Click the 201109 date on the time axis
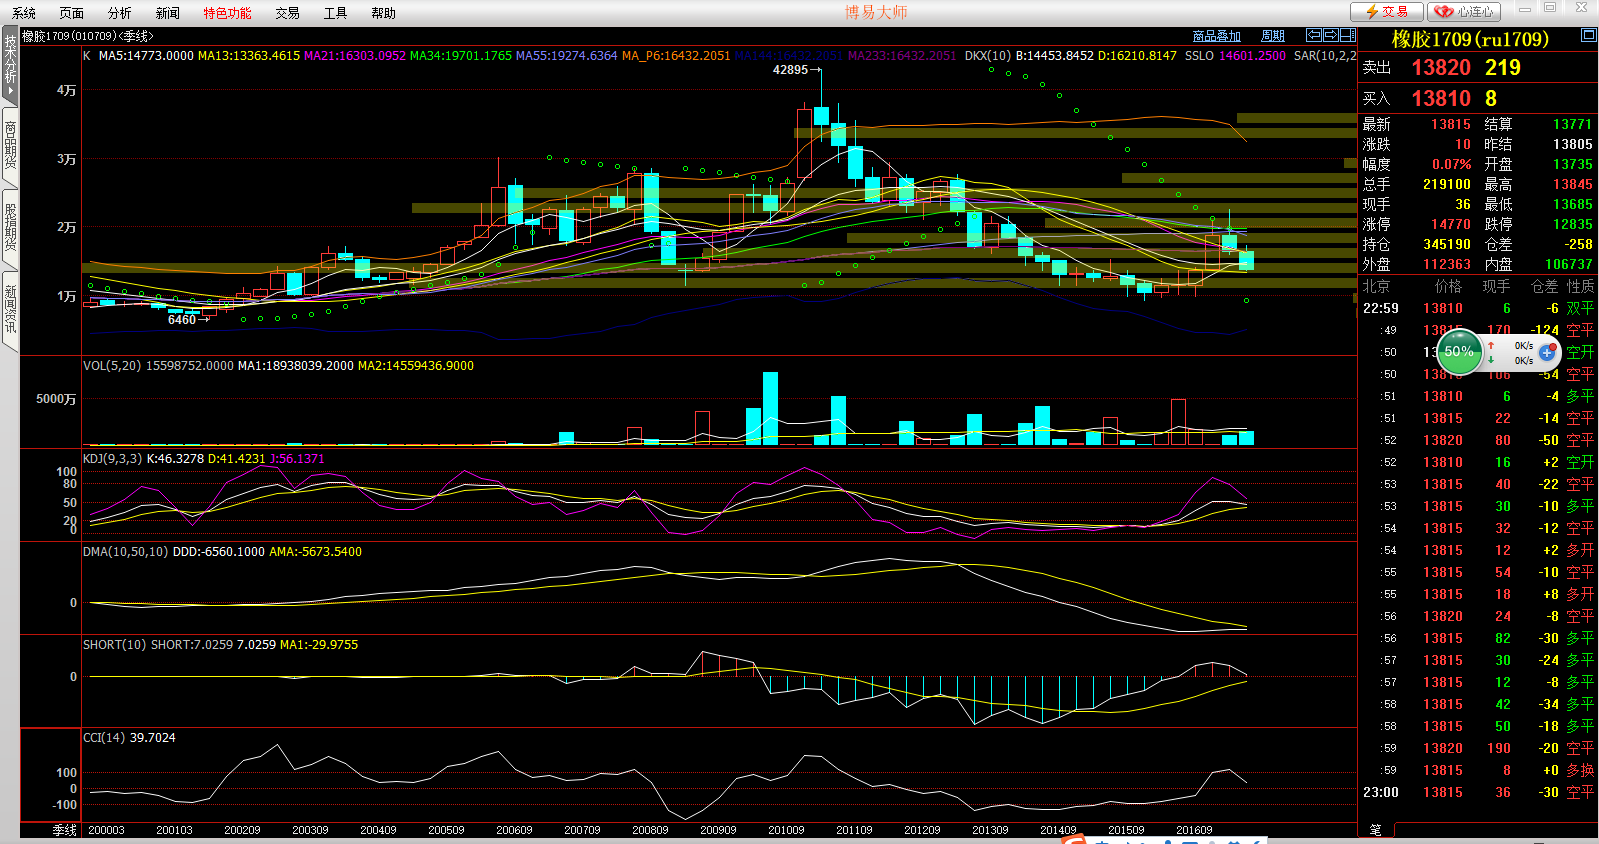This screenshot has width=1599, height=844. click(x=854, y=830)
